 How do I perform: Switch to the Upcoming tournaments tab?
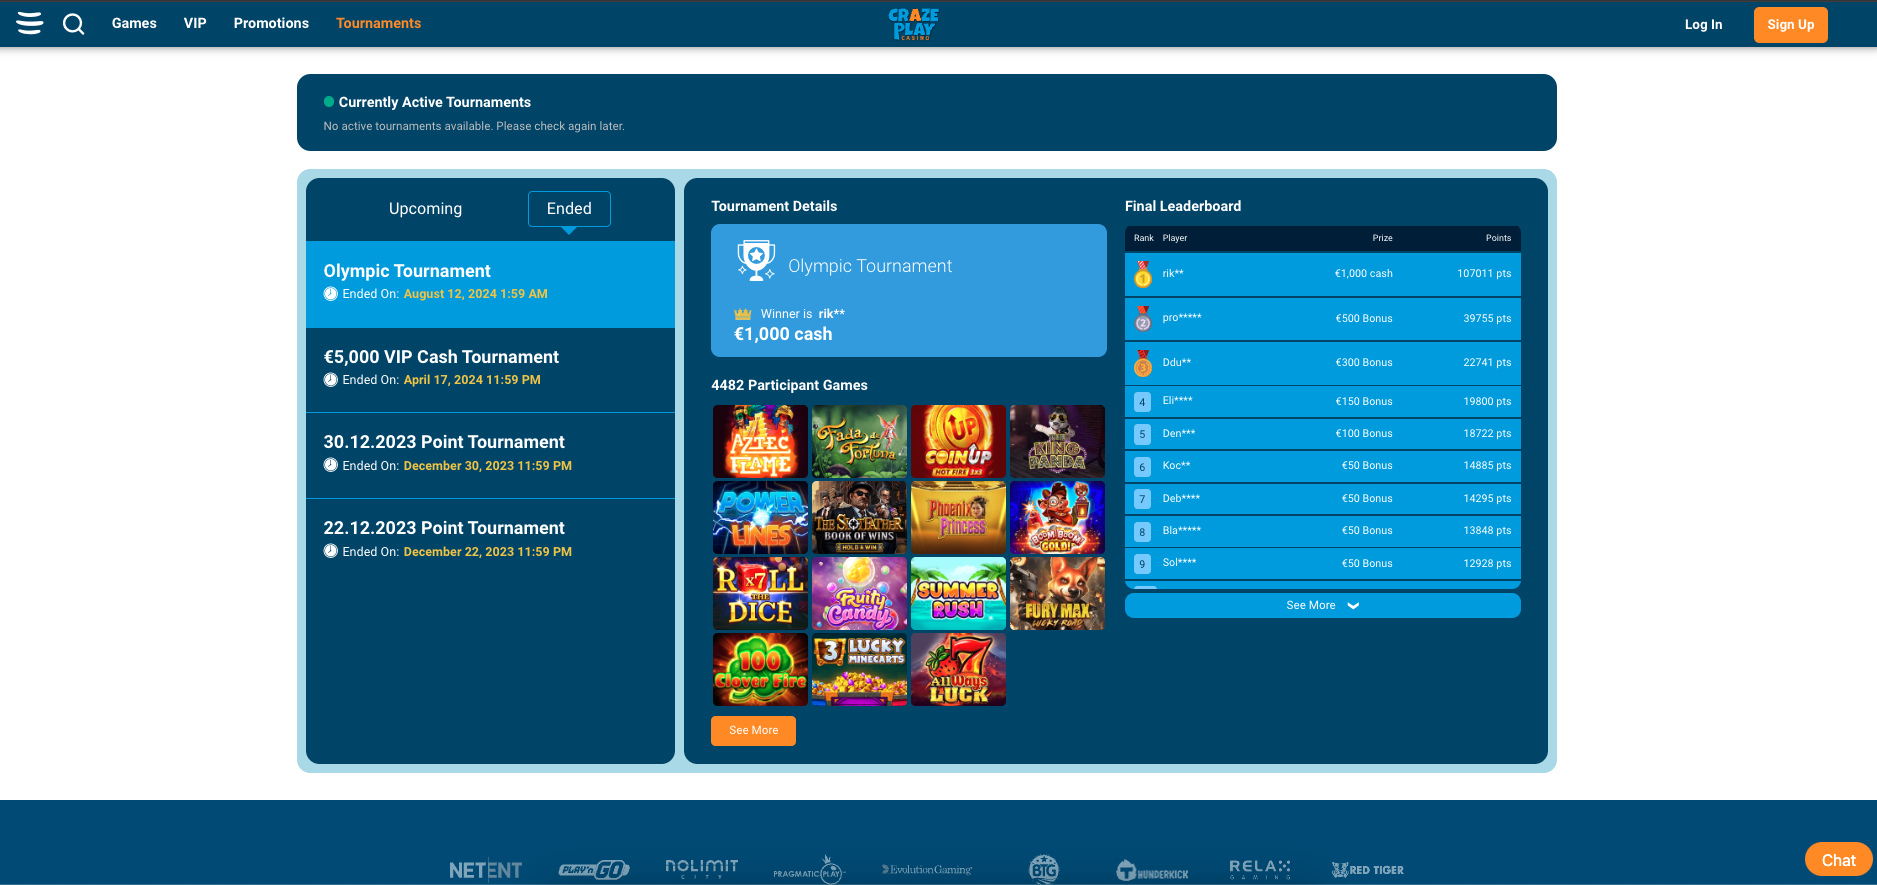click(x=425, y=208)
